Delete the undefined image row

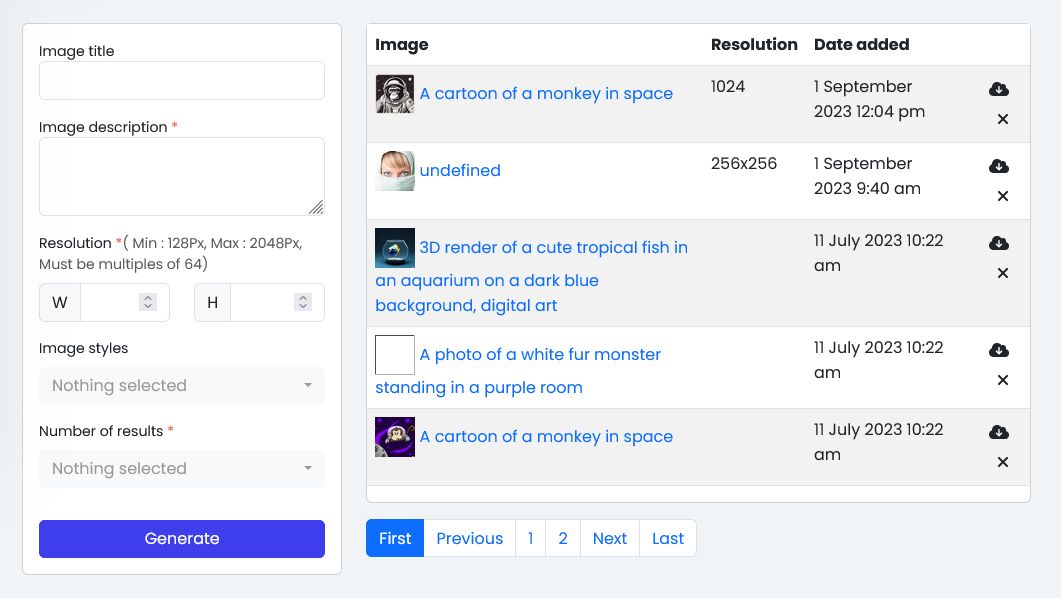[x=1003, y=196]
